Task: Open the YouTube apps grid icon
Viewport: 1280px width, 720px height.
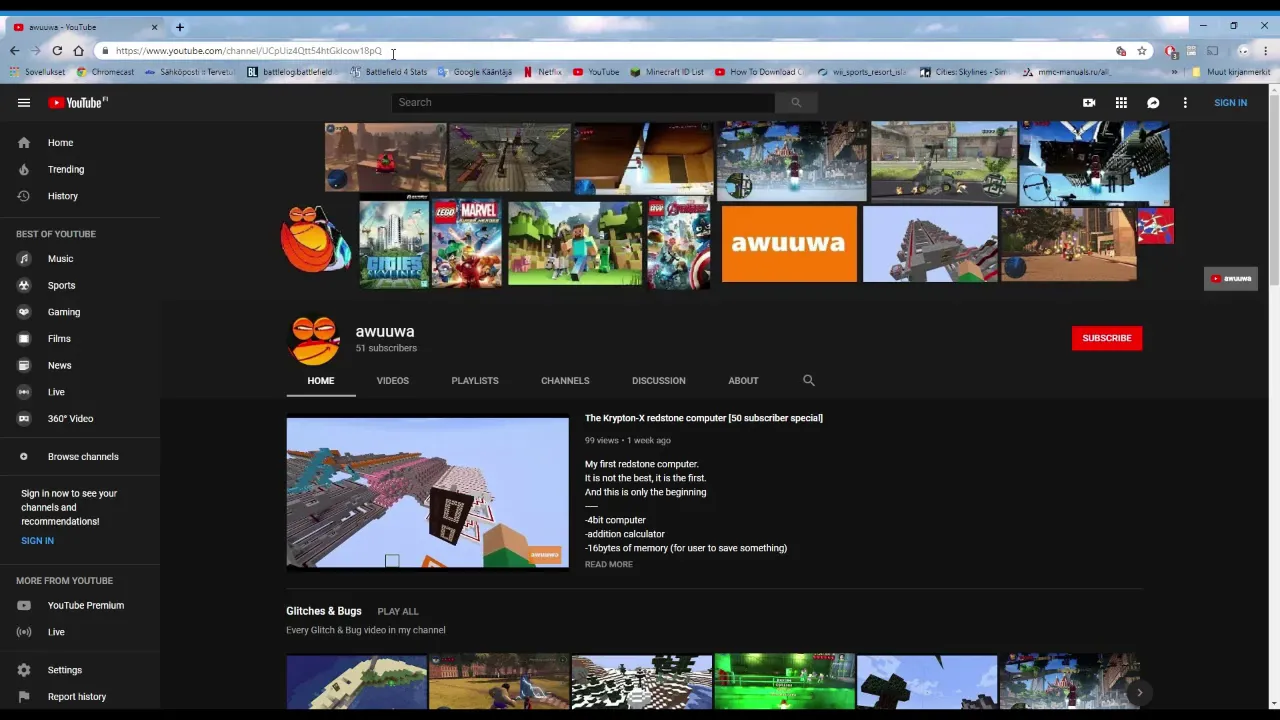Action: pos(1121,102)
